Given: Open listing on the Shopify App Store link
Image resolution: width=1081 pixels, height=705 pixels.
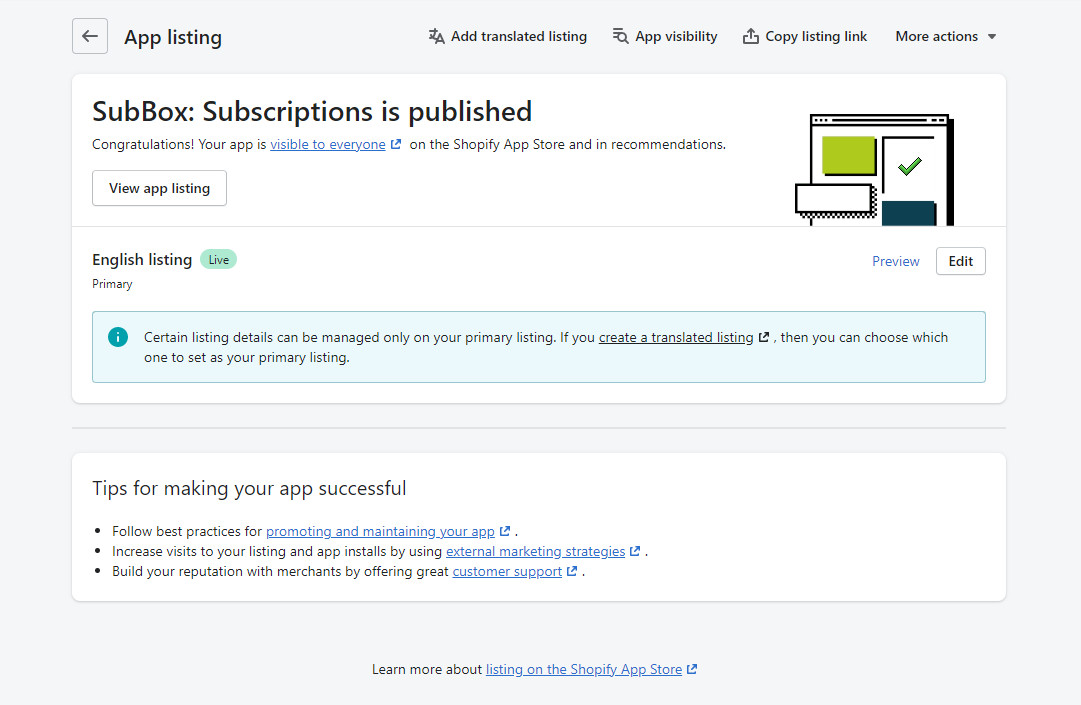Looking at the screenshot, I should 584,669.
